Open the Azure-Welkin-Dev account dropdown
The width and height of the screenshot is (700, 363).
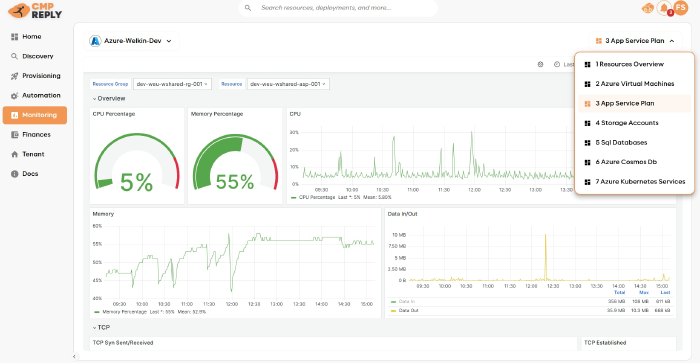tap(131, 41)
